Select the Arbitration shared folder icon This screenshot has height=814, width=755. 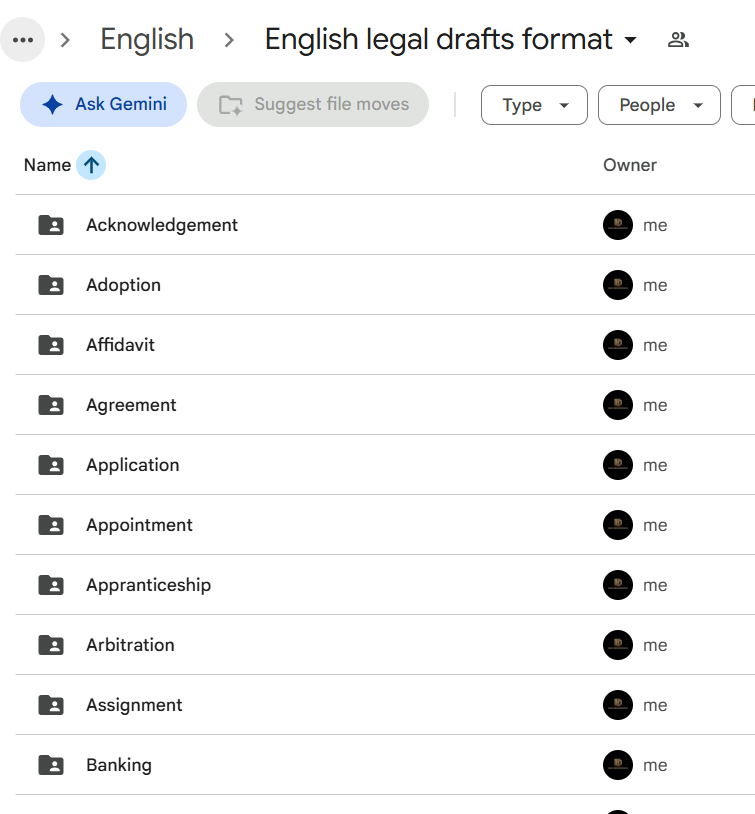[51, 645]
